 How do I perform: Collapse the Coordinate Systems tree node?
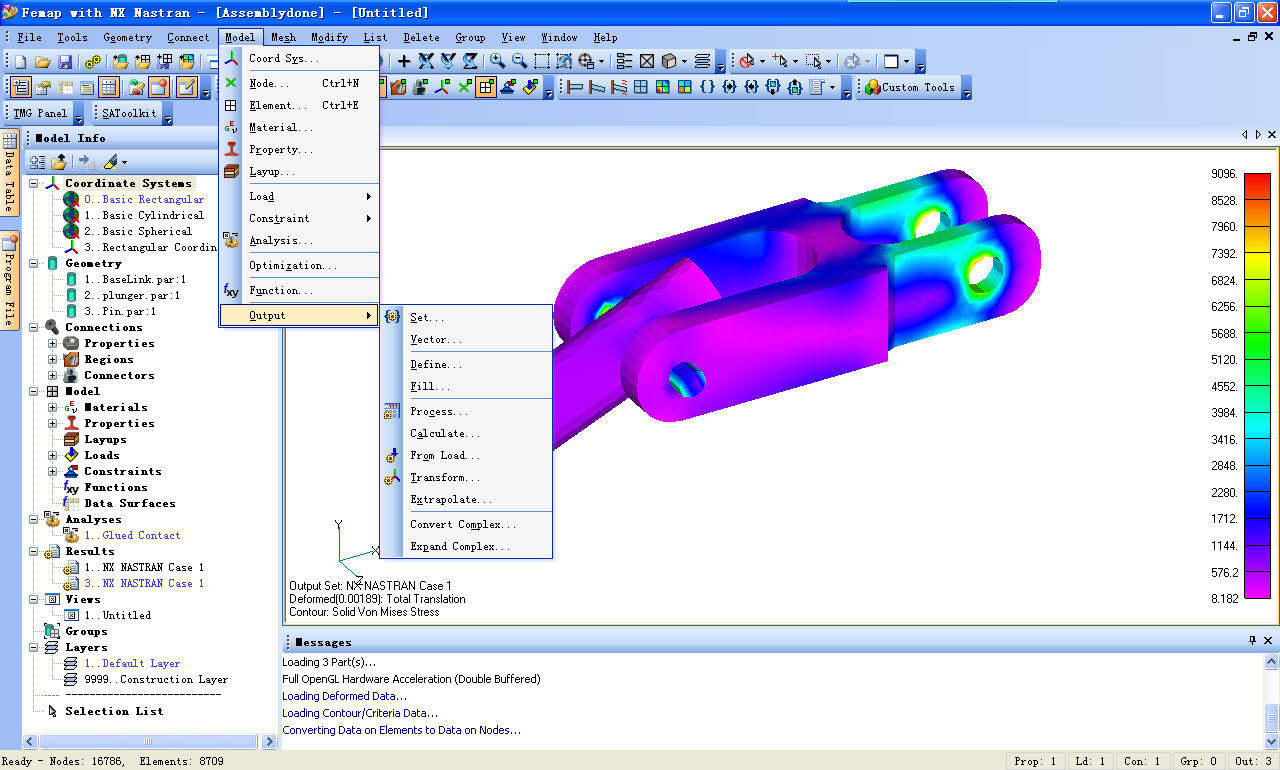click(34, 183)
